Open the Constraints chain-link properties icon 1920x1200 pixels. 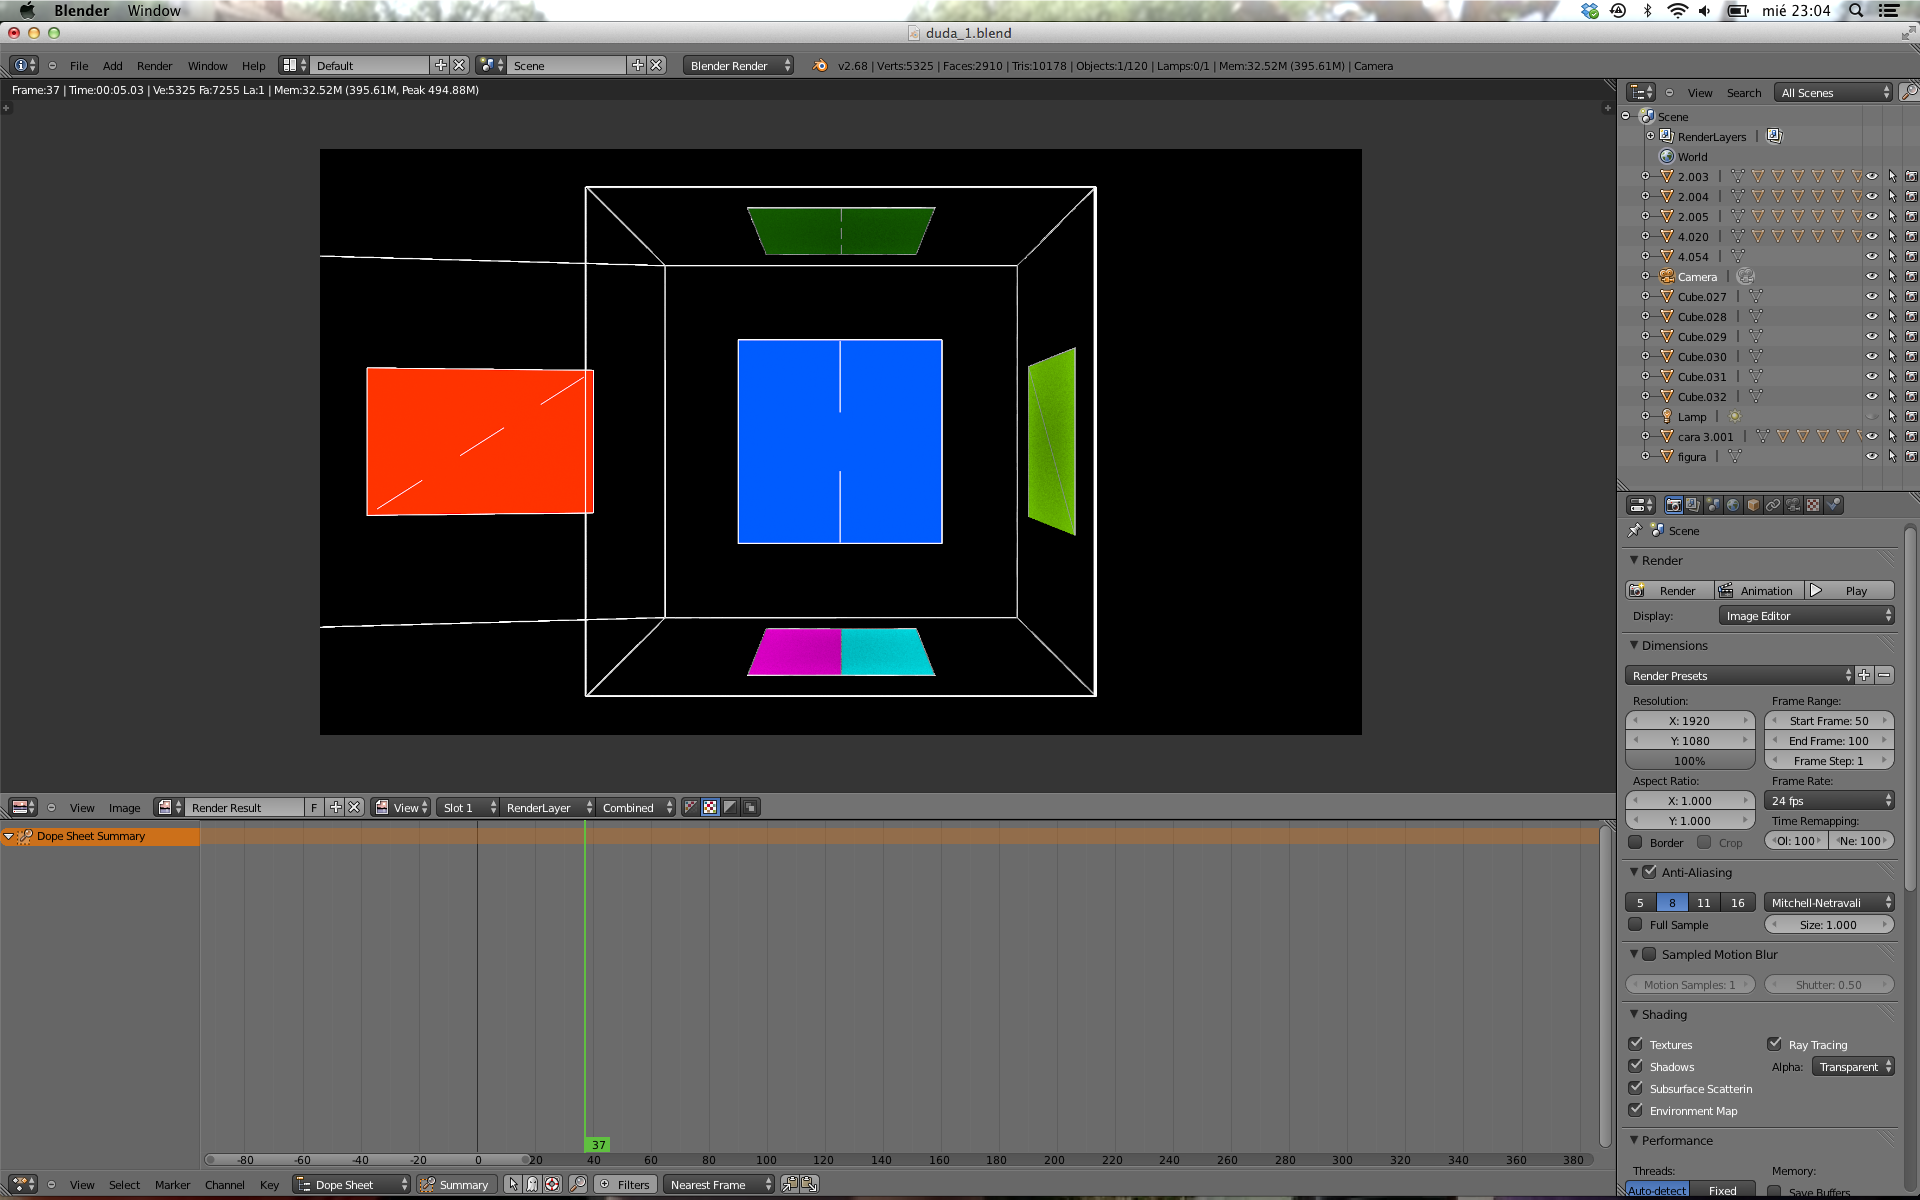point(1773,505)
